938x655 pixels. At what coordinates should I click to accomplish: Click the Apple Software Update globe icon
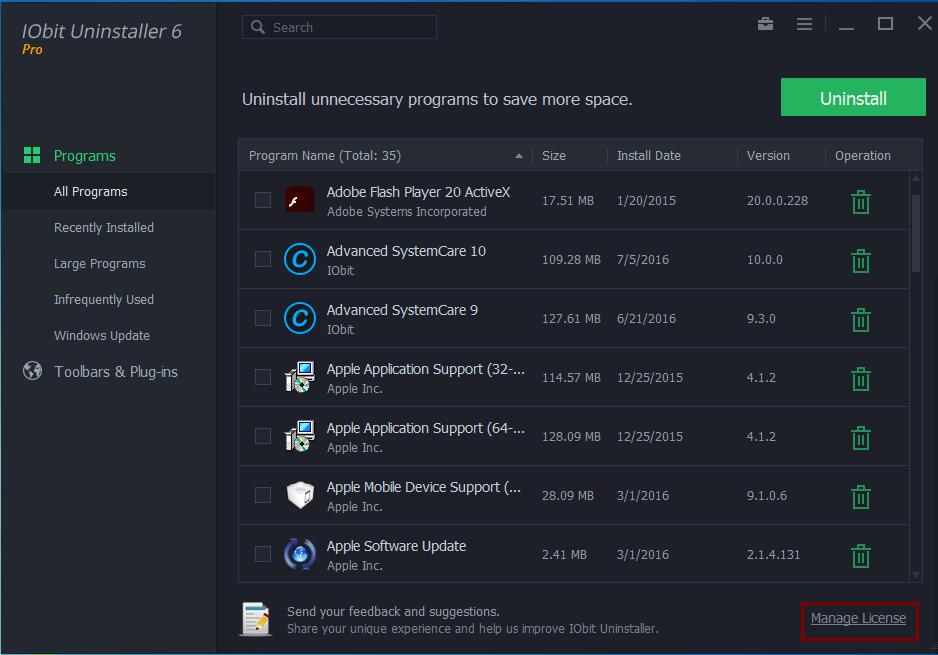300,554
